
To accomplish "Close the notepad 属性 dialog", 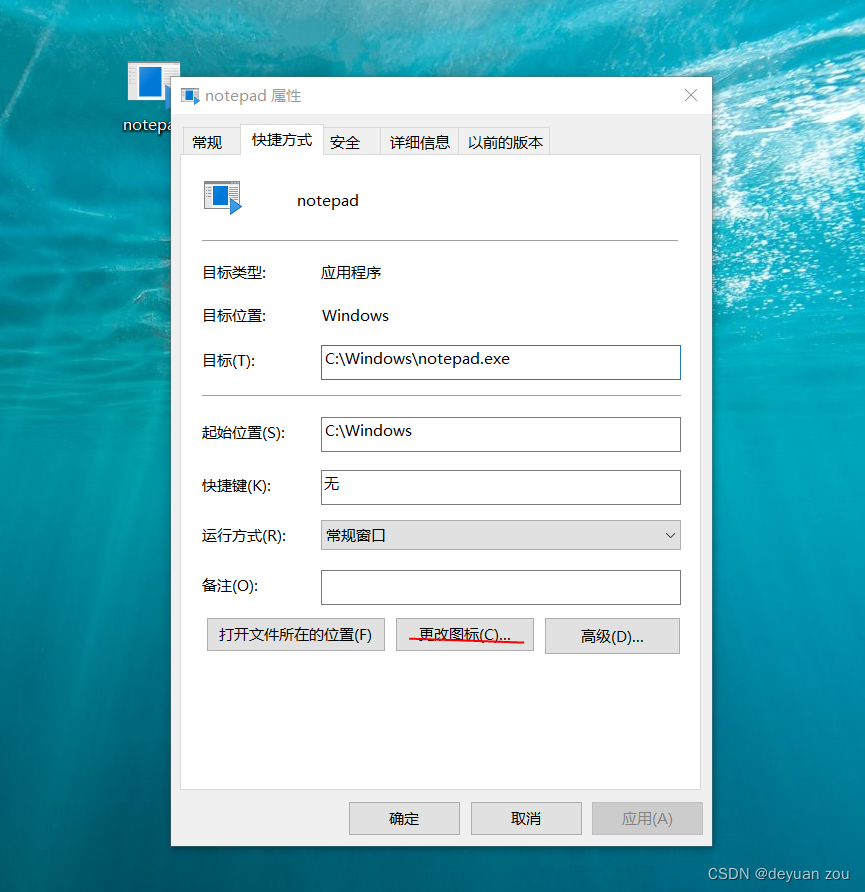I will 690,96.
